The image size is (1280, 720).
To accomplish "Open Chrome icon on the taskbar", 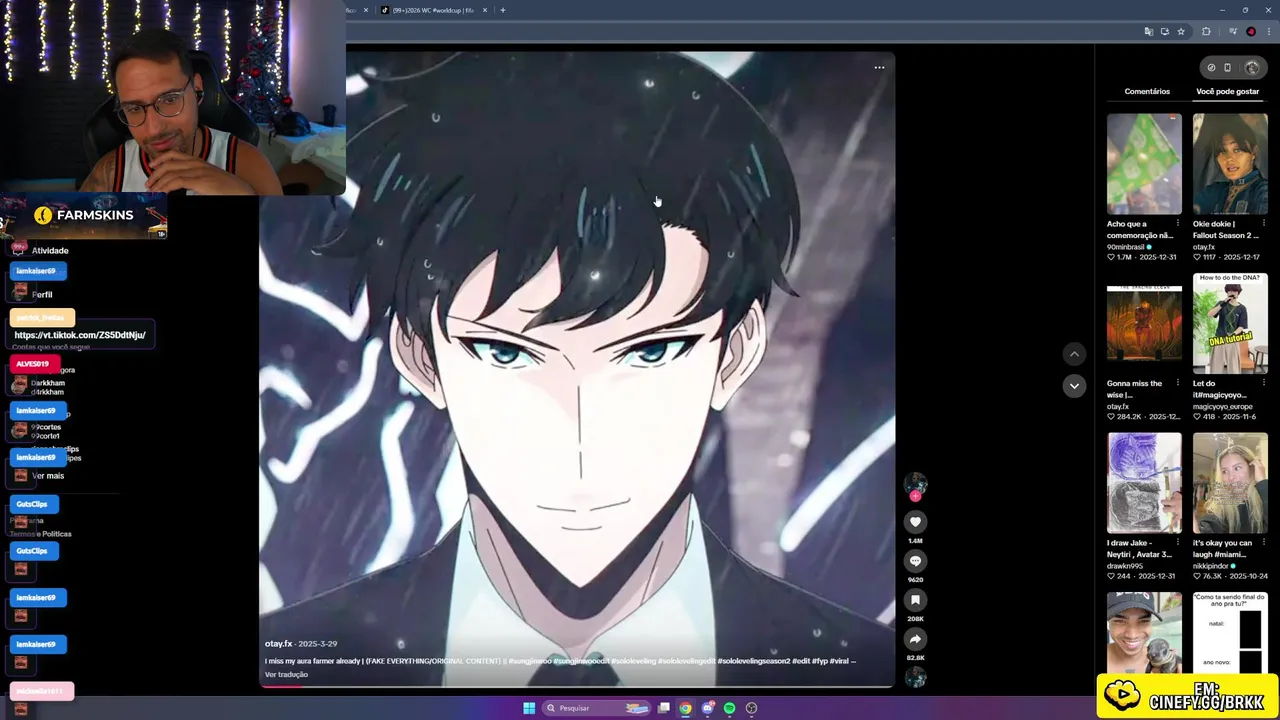I will 686,708.
